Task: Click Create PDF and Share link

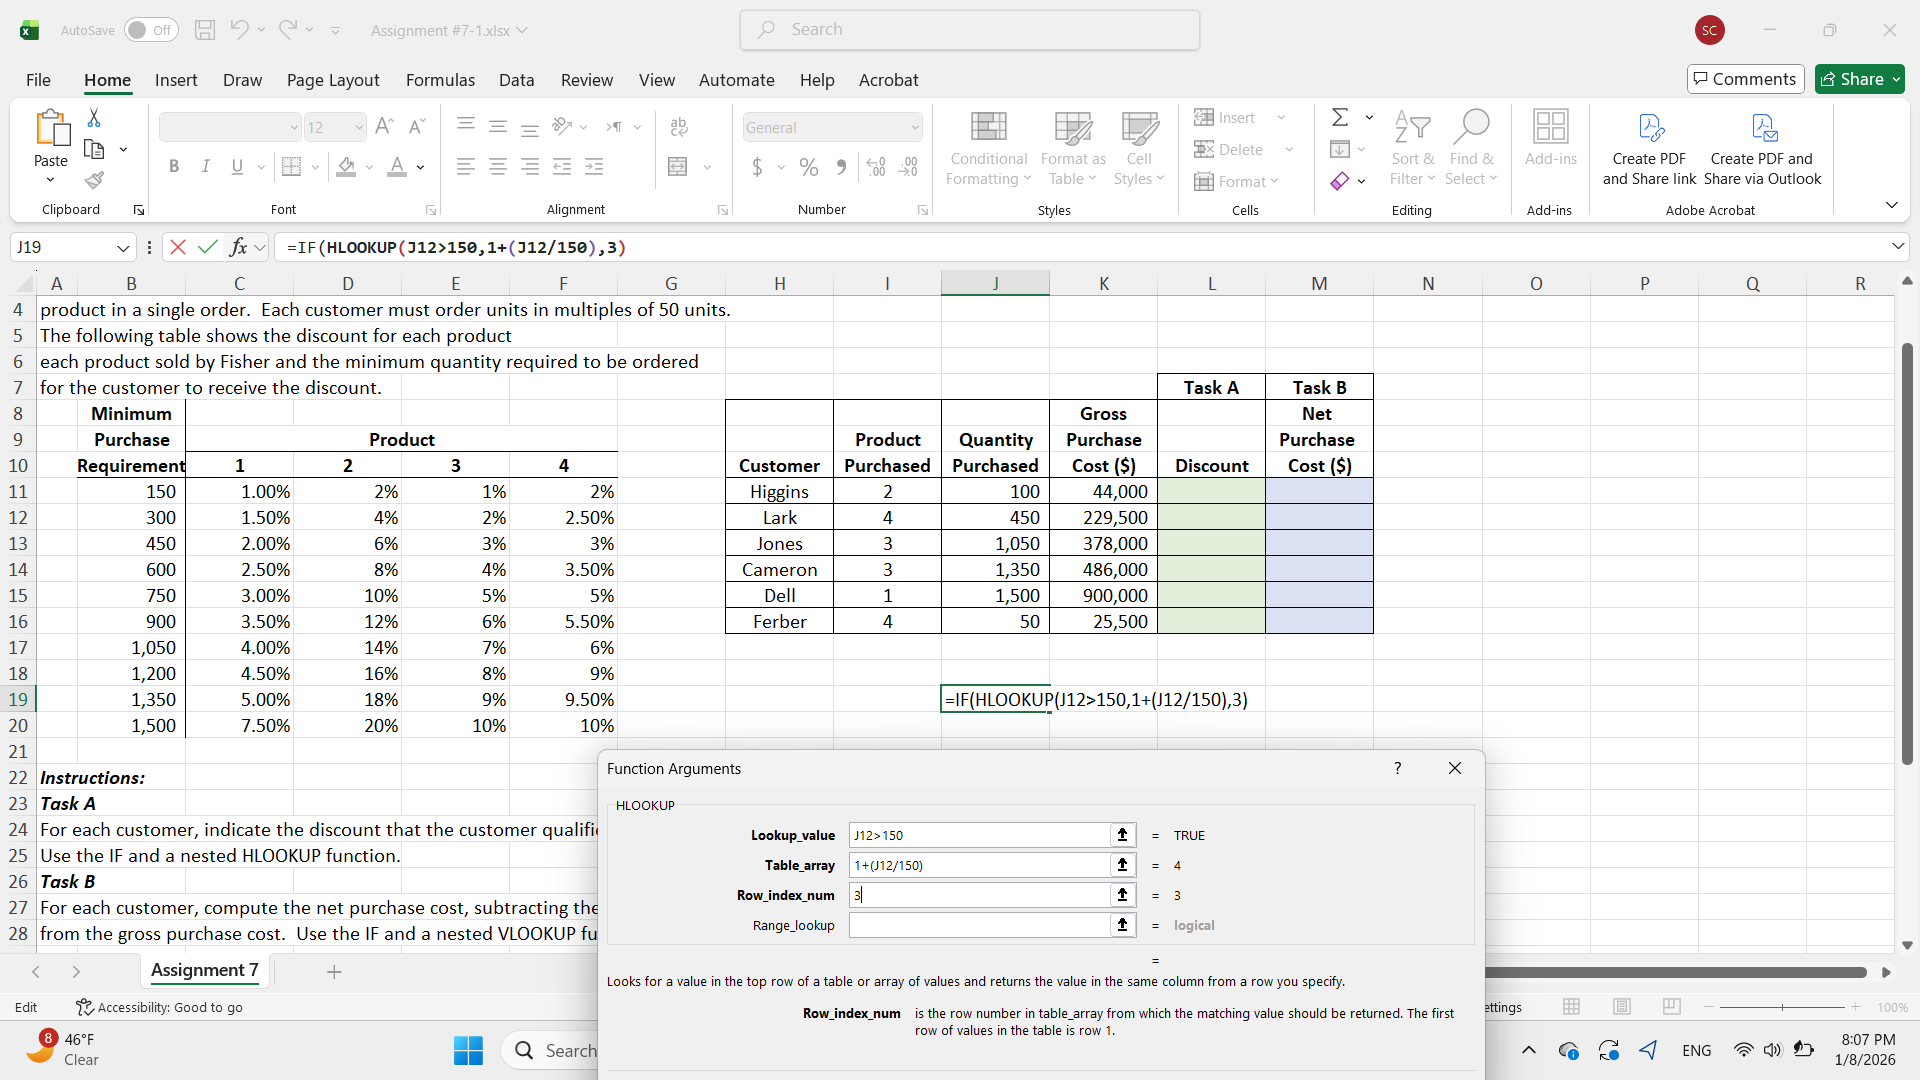Action: (x=1649, y=148)
